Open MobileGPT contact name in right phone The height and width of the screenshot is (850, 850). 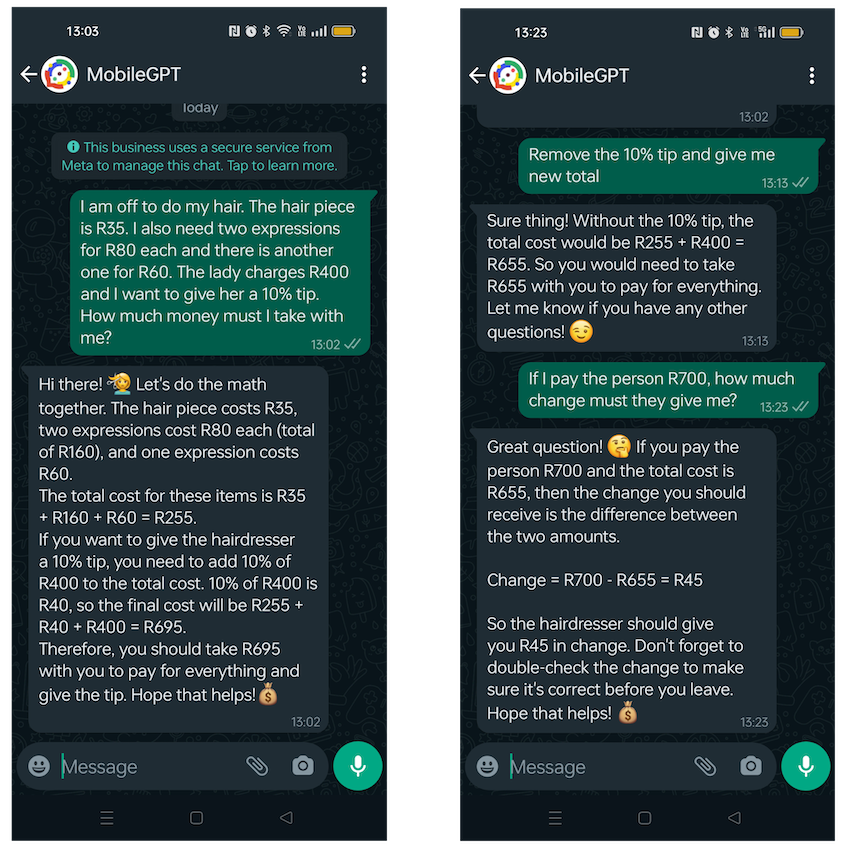coord(582,75)
